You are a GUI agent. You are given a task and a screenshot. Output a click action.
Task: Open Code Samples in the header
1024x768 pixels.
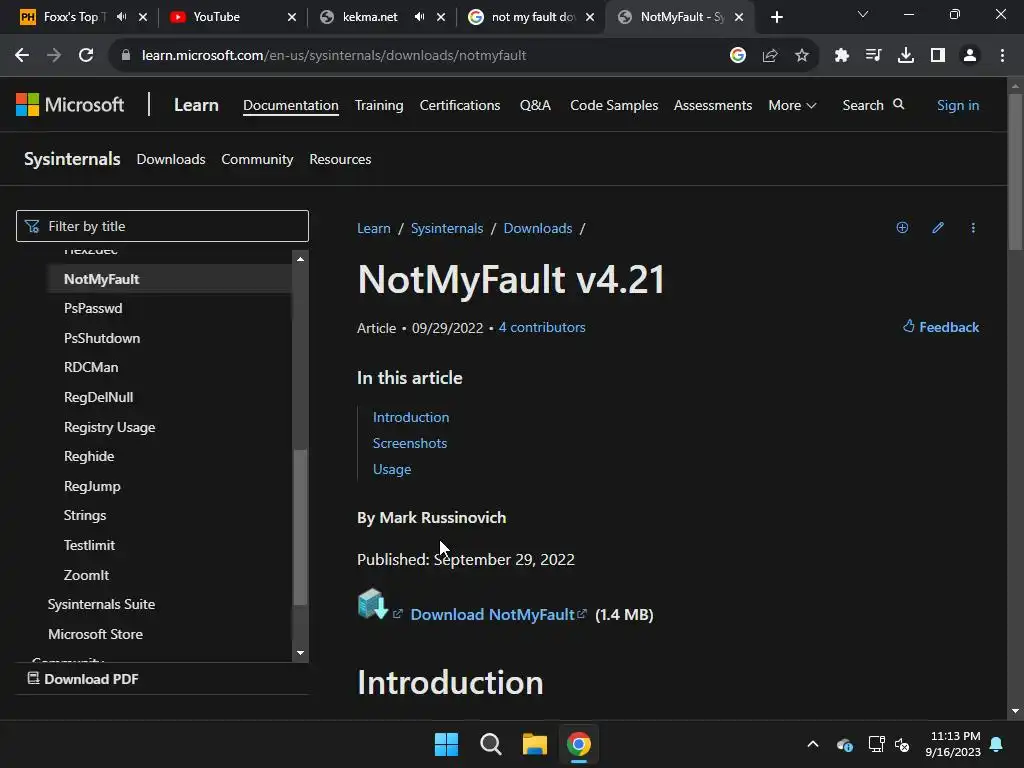click(x=614, y=105)
